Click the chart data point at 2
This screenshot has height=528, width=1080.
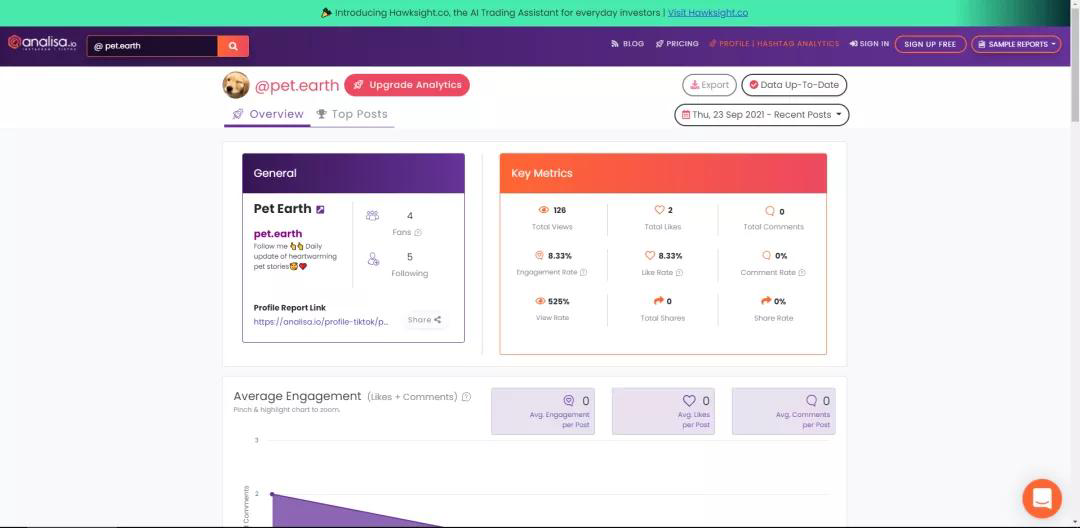pos(272,494)
